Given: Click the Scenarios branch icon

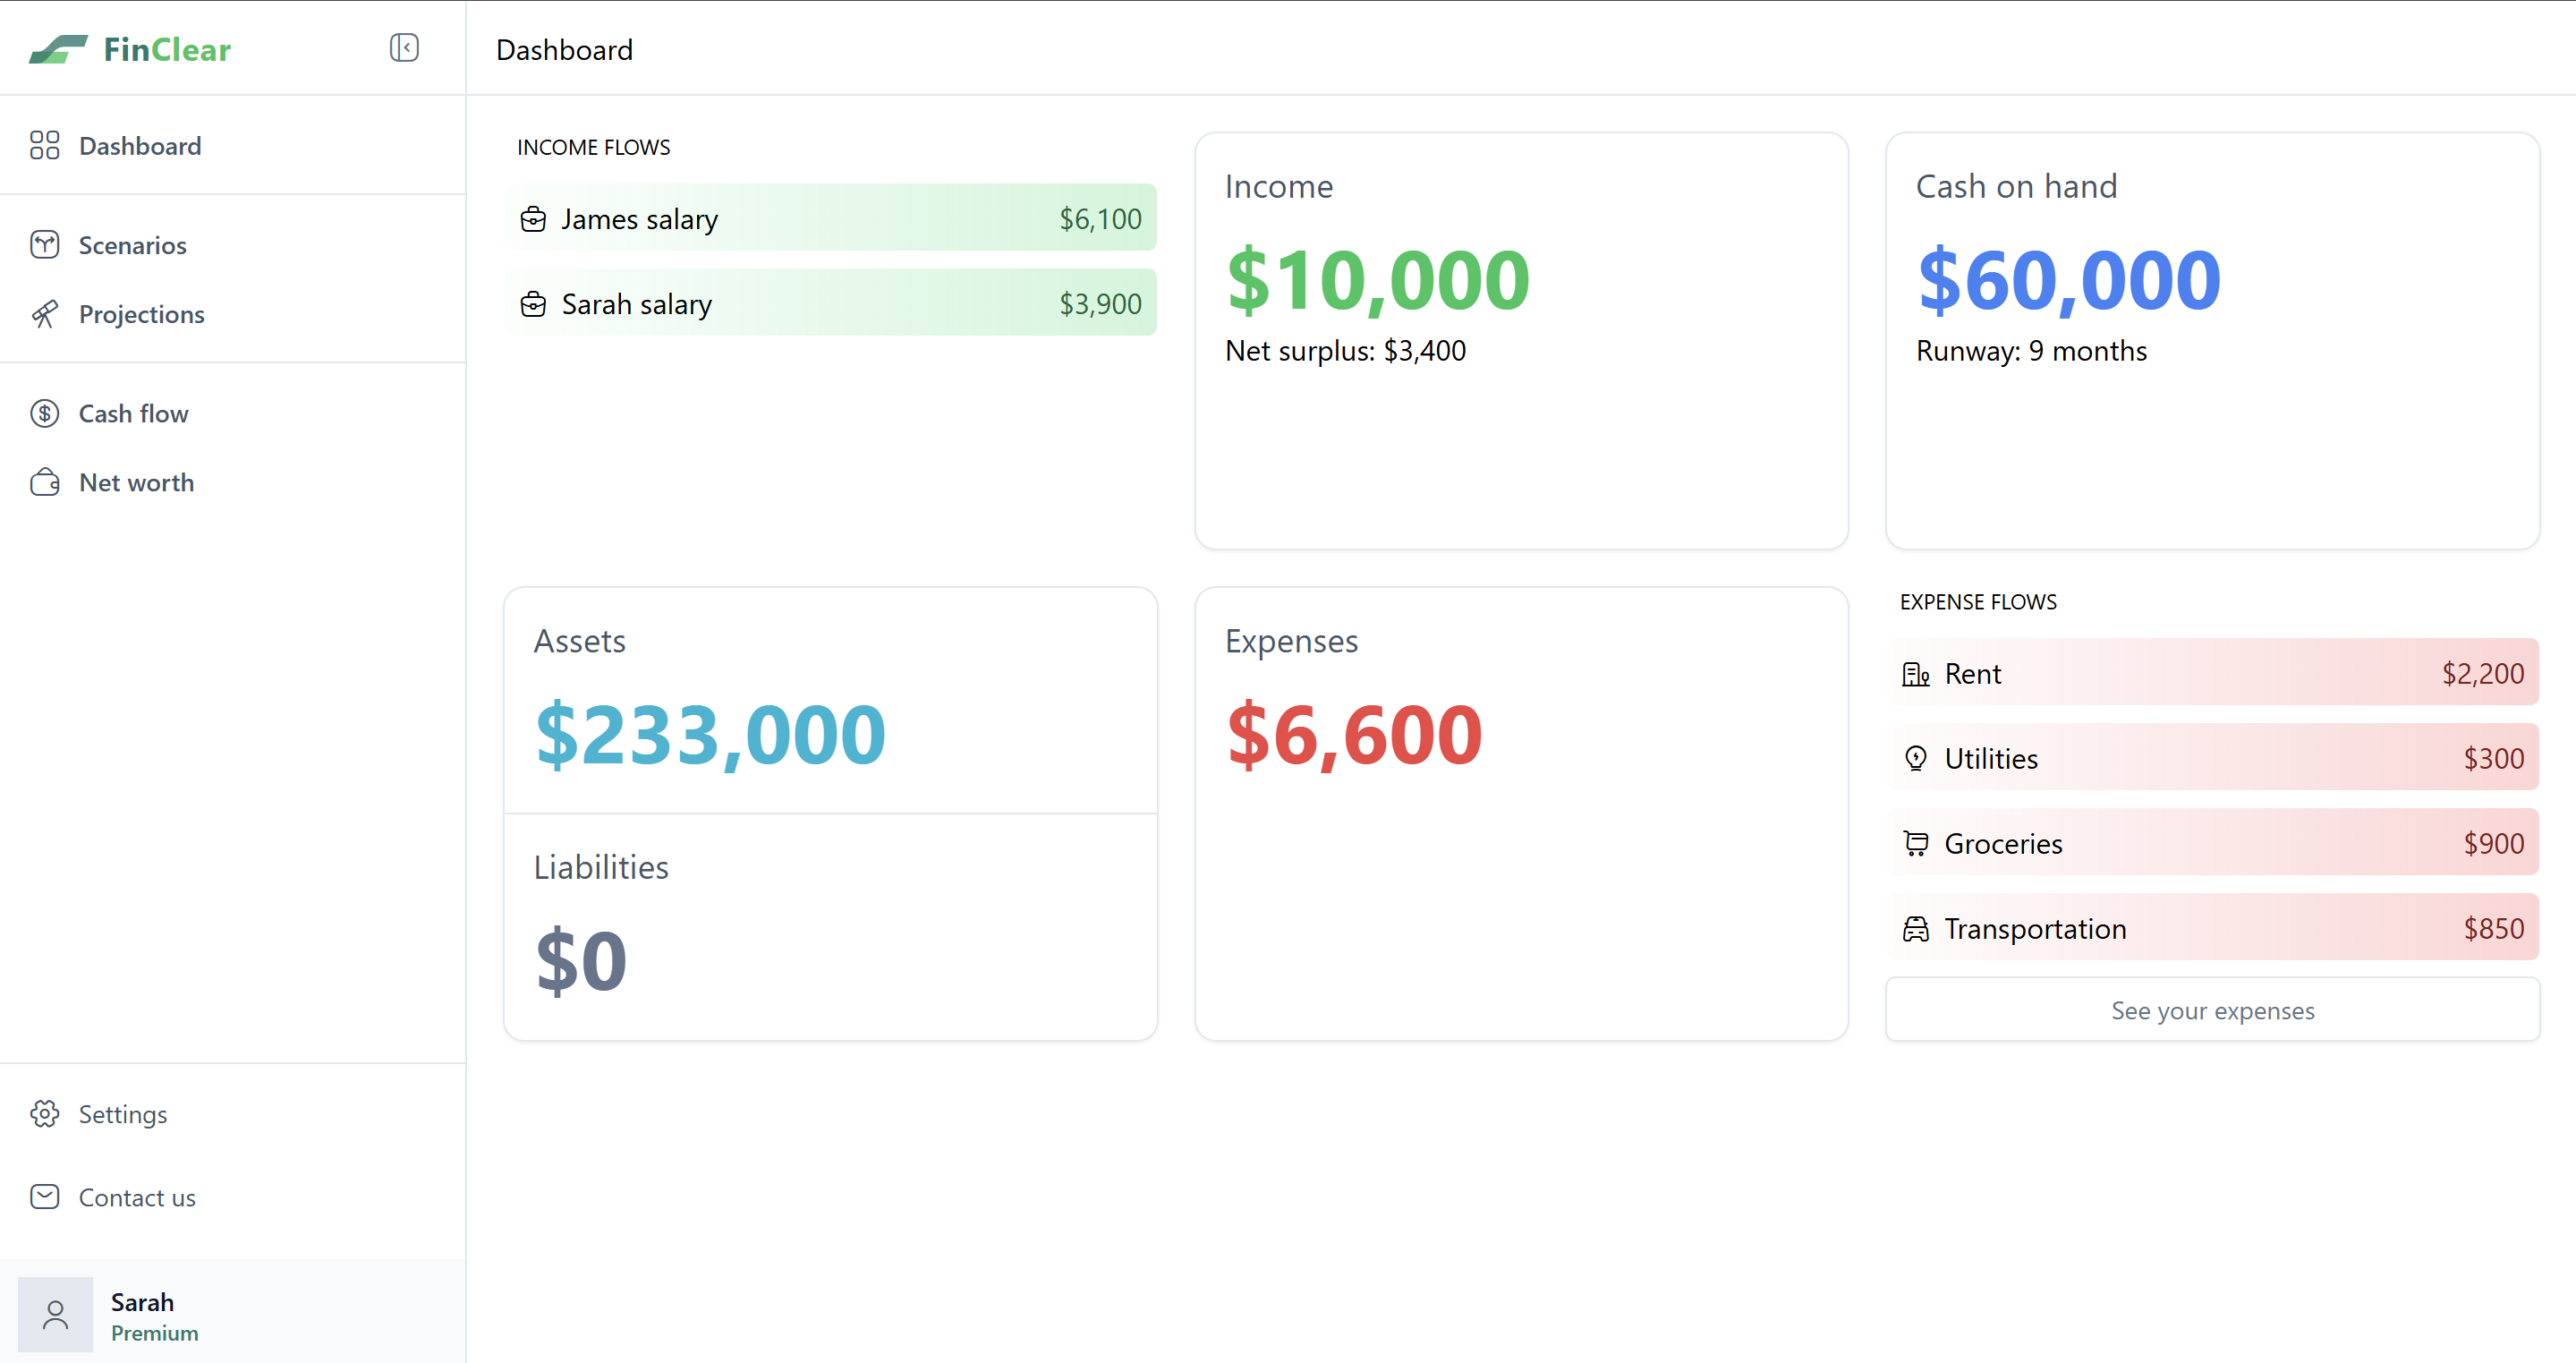Looking at the screenshot, I should point(45,245).
